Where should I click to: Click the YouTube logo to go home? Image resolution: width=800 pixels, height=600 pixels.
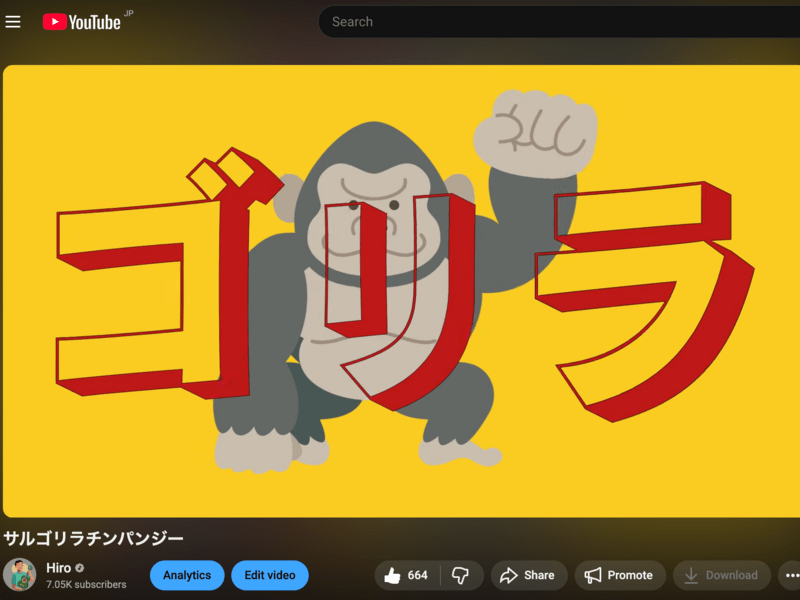pyautogui.click(x=81, y=22)
